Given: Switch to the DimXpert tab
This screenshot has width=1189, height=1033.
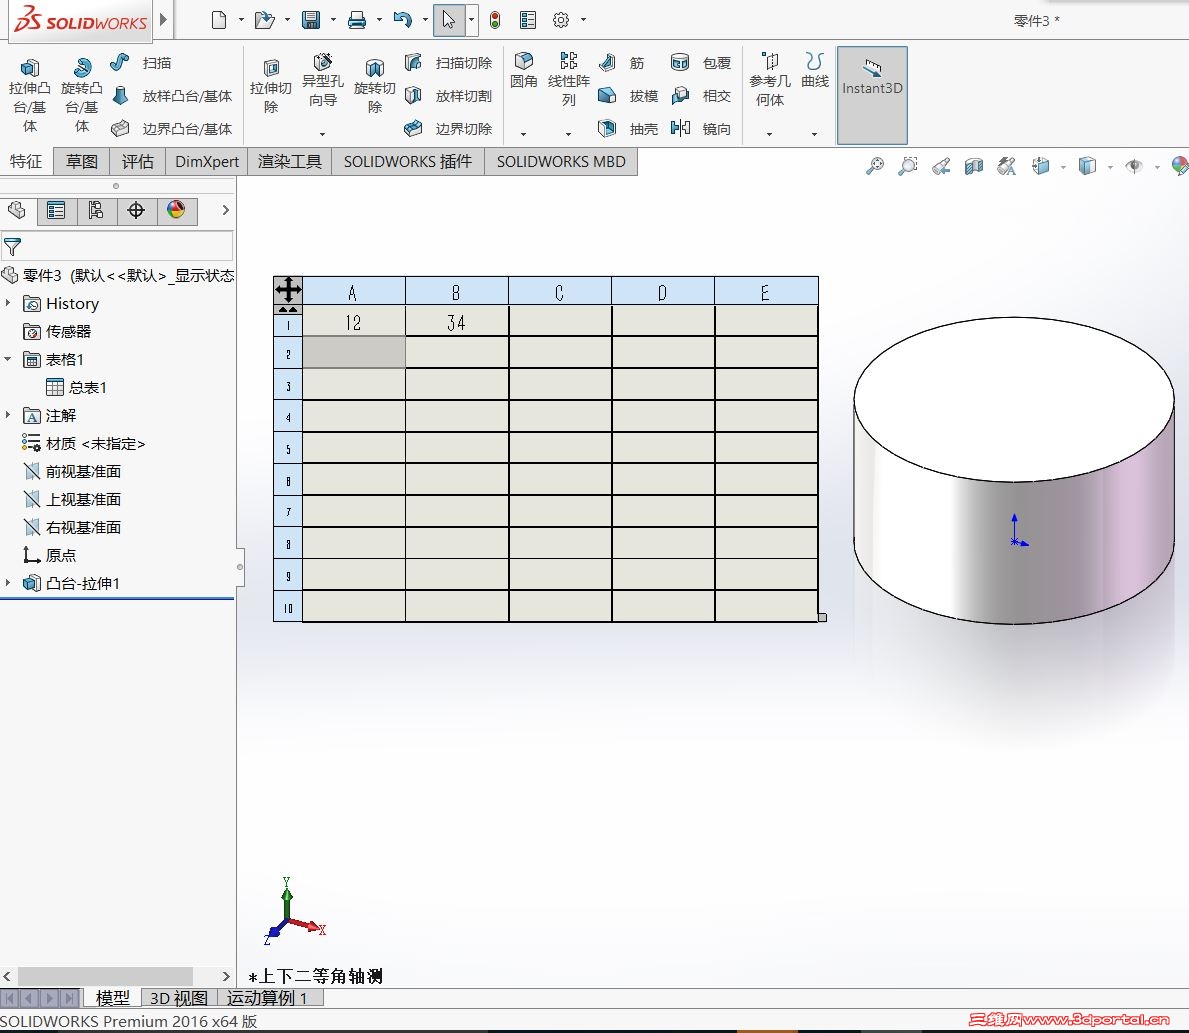Looking at the screenshot, I should click(207, 162).
